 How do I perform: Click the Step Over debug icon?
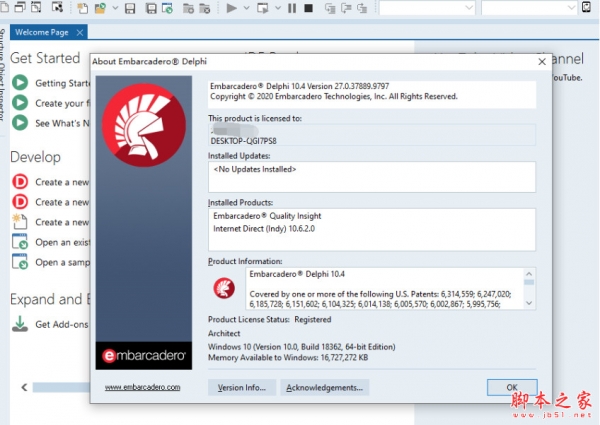[346, 8]
